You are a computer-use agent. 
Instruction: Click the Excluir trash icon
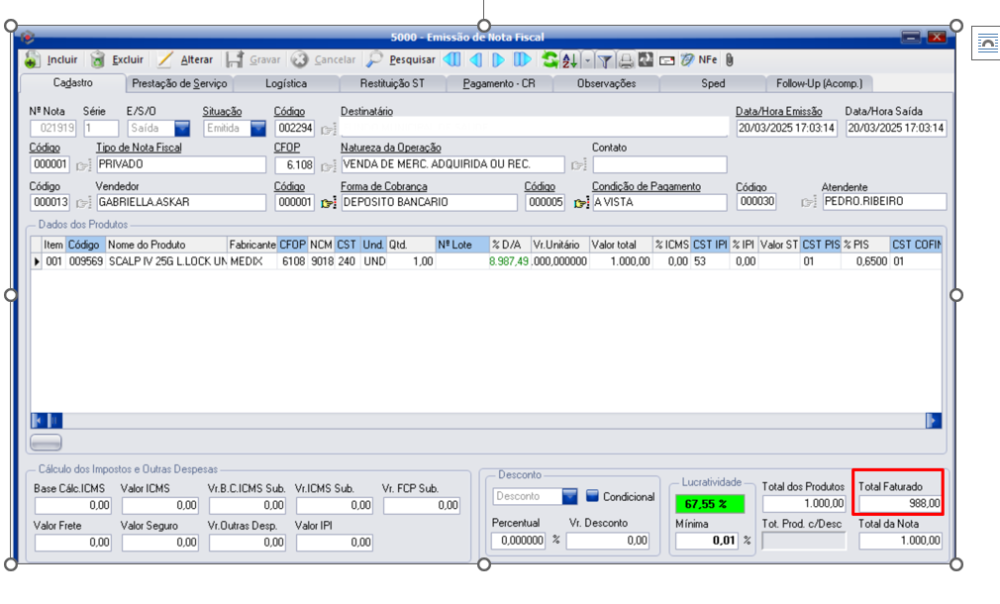pyautogui.click(x=98, y=60)
